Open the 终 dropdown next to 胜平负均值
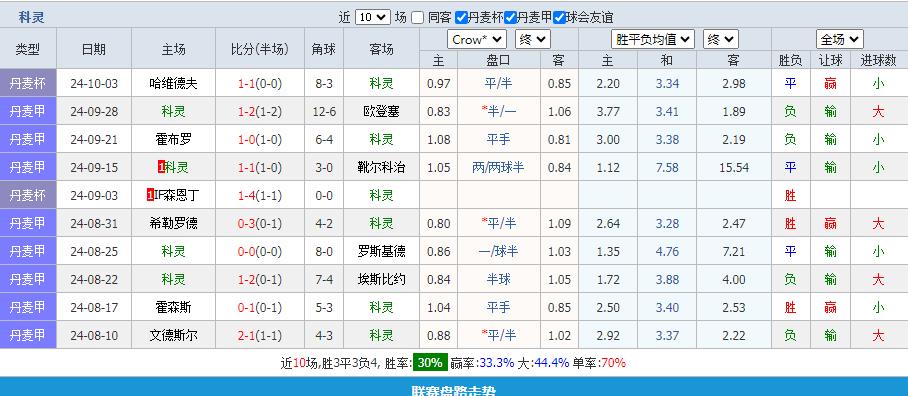 (x=721, y=39)
